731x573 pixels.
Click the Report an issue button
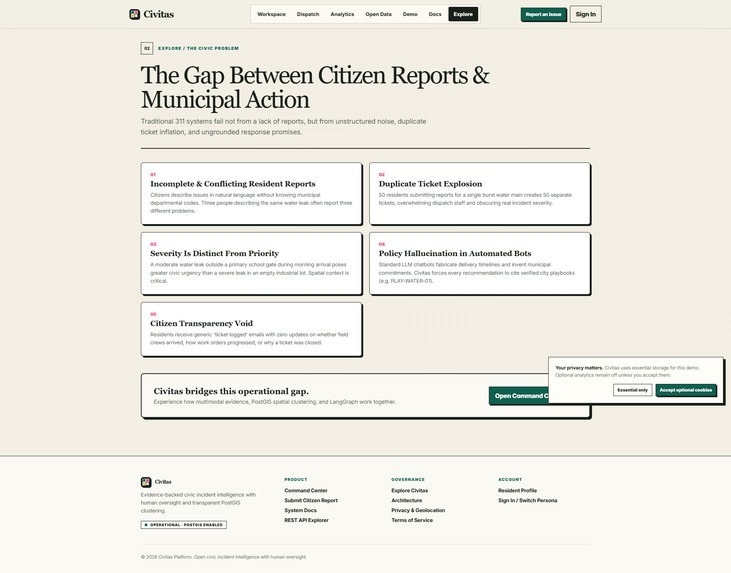click(x=543, y=14)
